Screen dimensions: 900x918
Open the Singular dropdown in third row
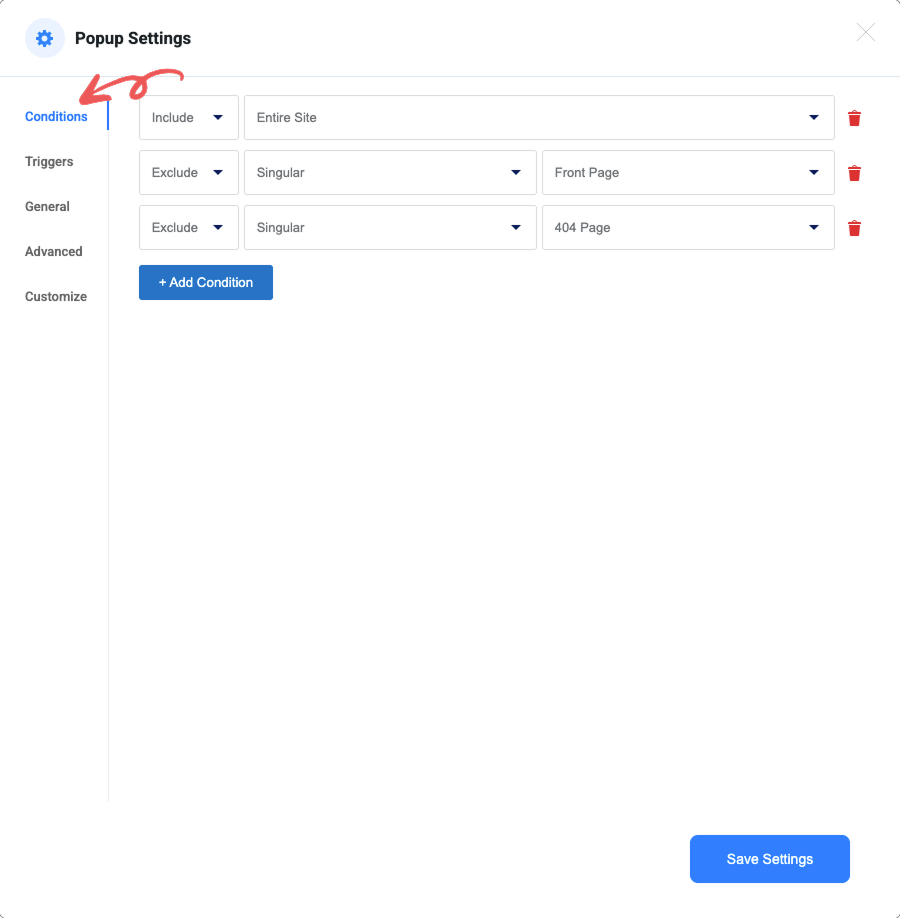(x=389, y=228)
